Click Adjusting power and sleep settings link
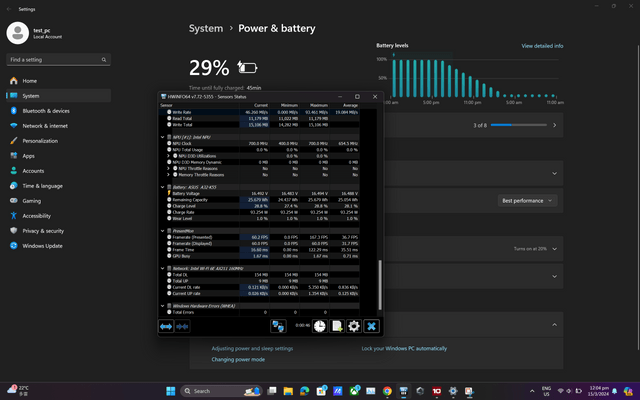Image resolution: width=640 pixels, height=400 pixels. coord(252,349)
